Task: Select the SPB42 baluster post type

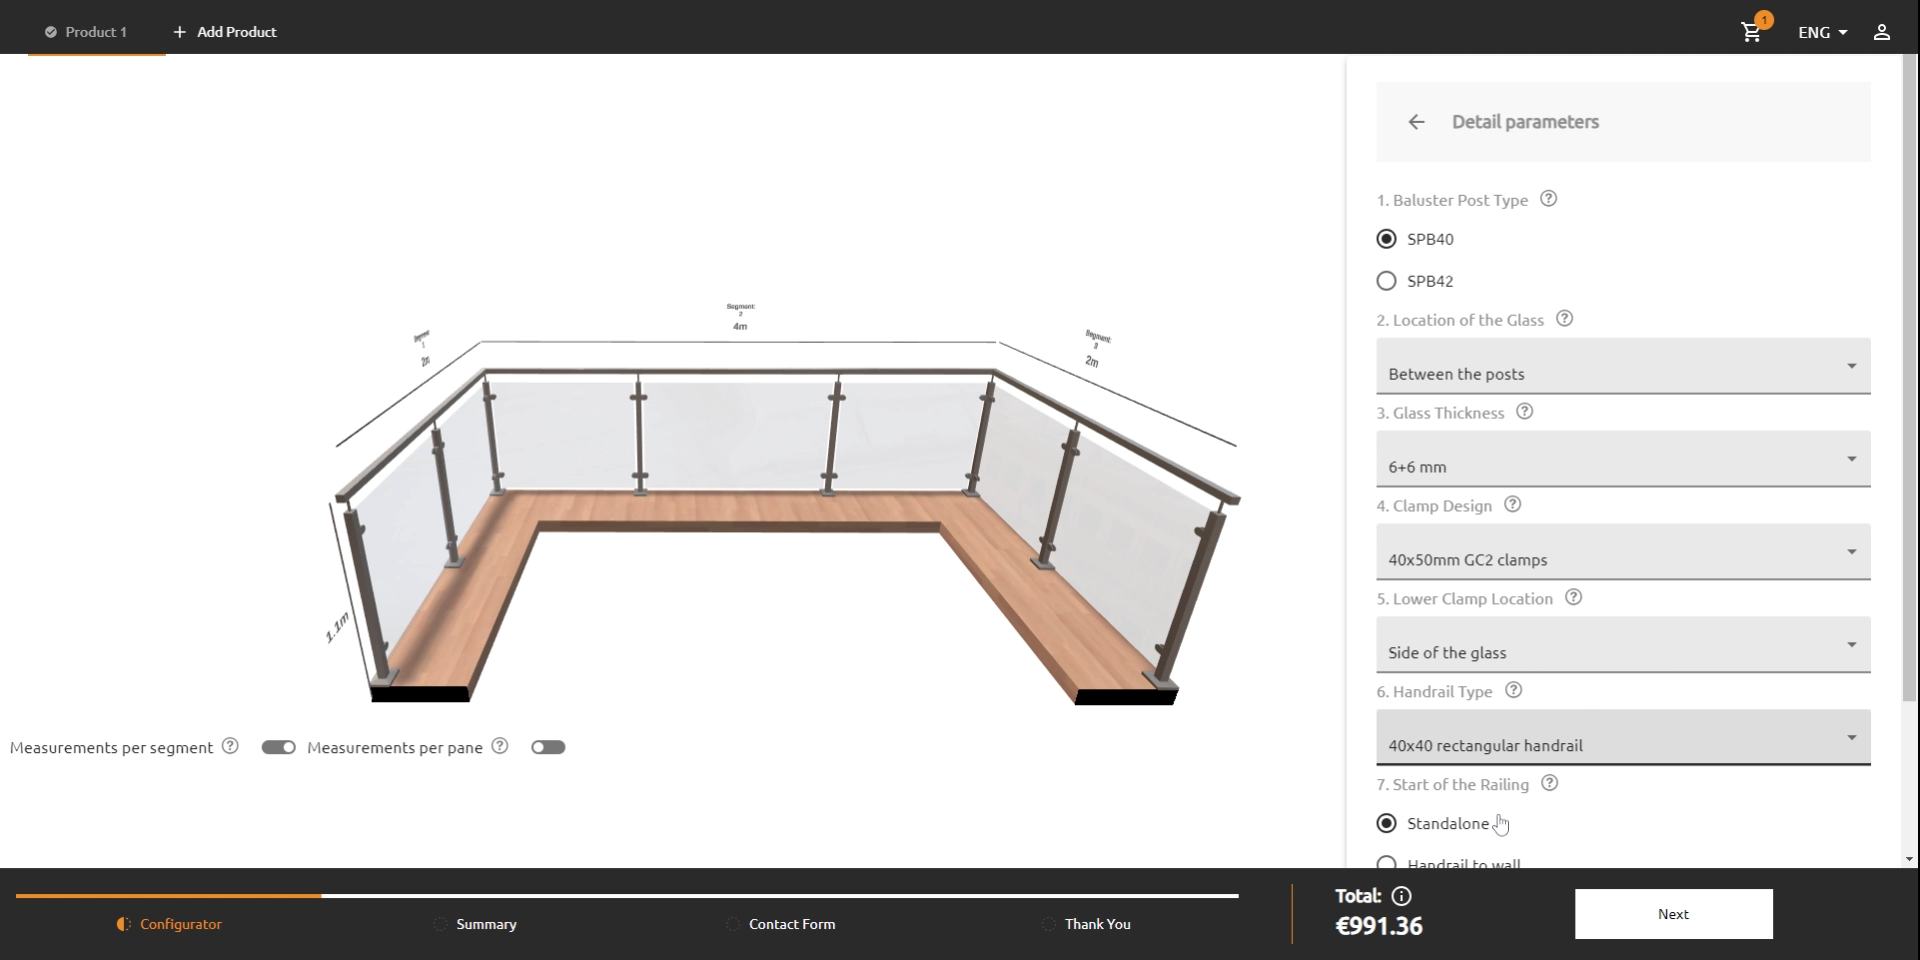Action: pyautogui.click(x=1386, y=281)
